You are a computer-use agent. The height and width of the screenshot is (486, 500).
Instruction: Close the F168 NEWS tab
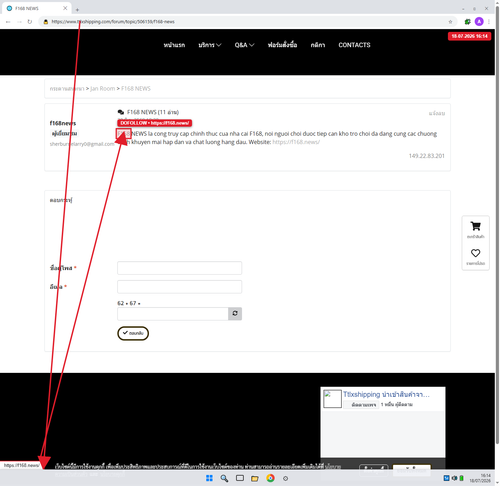[x=65, y=8]
